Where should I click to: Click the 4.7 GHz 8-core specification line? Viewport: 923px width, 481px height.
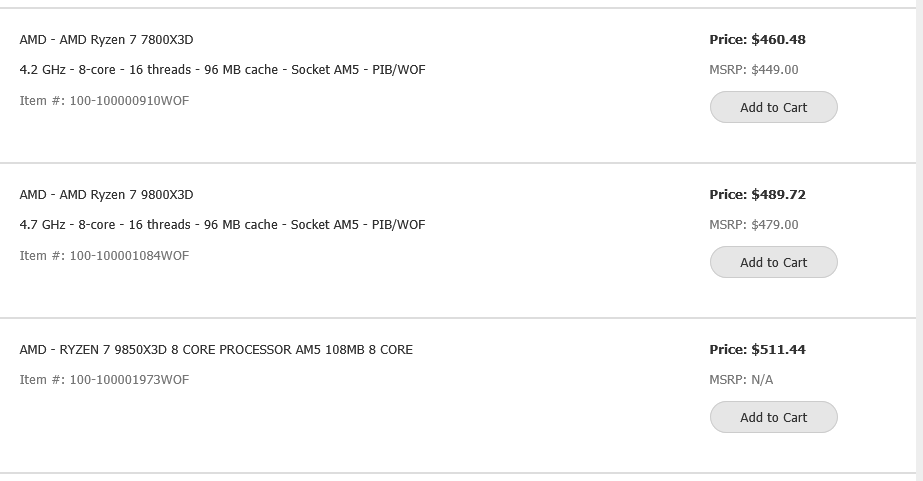click(x=222, y=225)
